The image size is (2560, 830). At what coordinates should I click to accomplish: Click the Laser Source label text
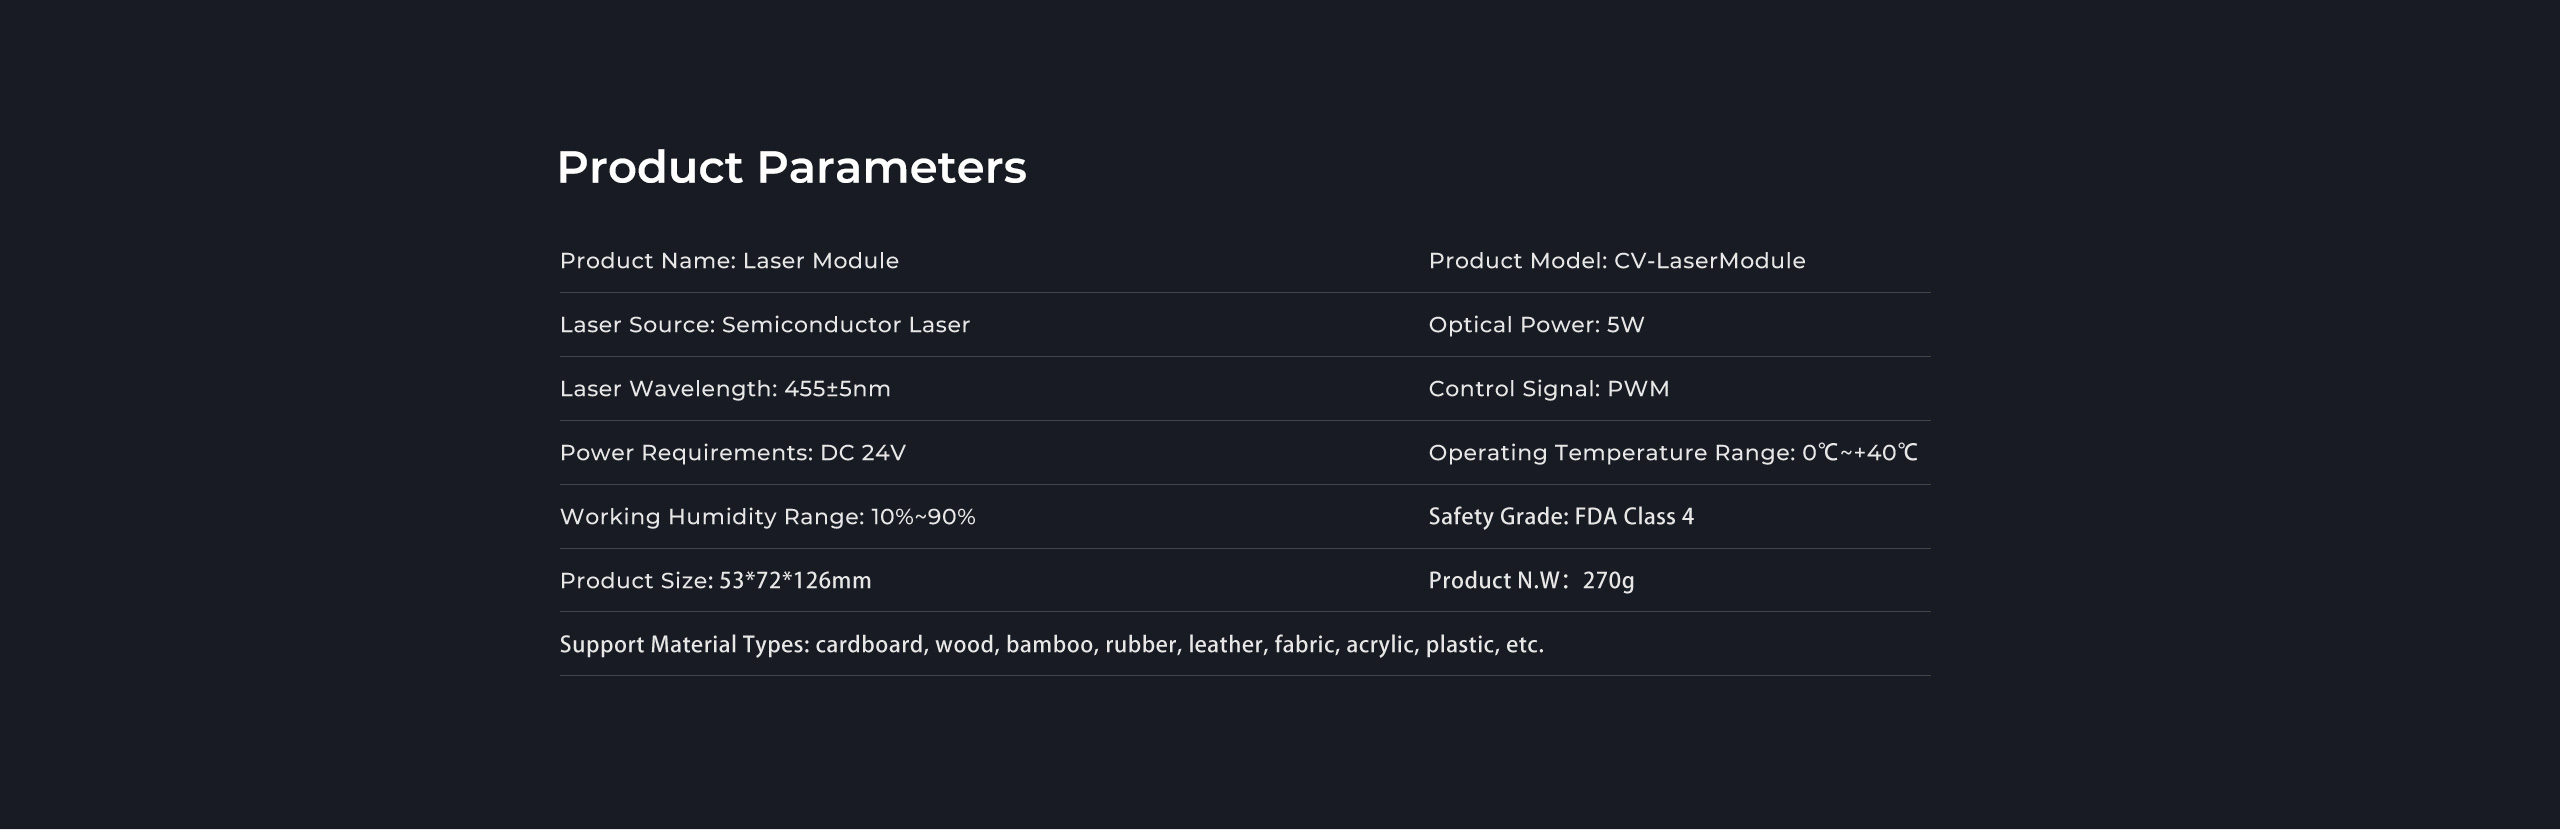[638, 325]
